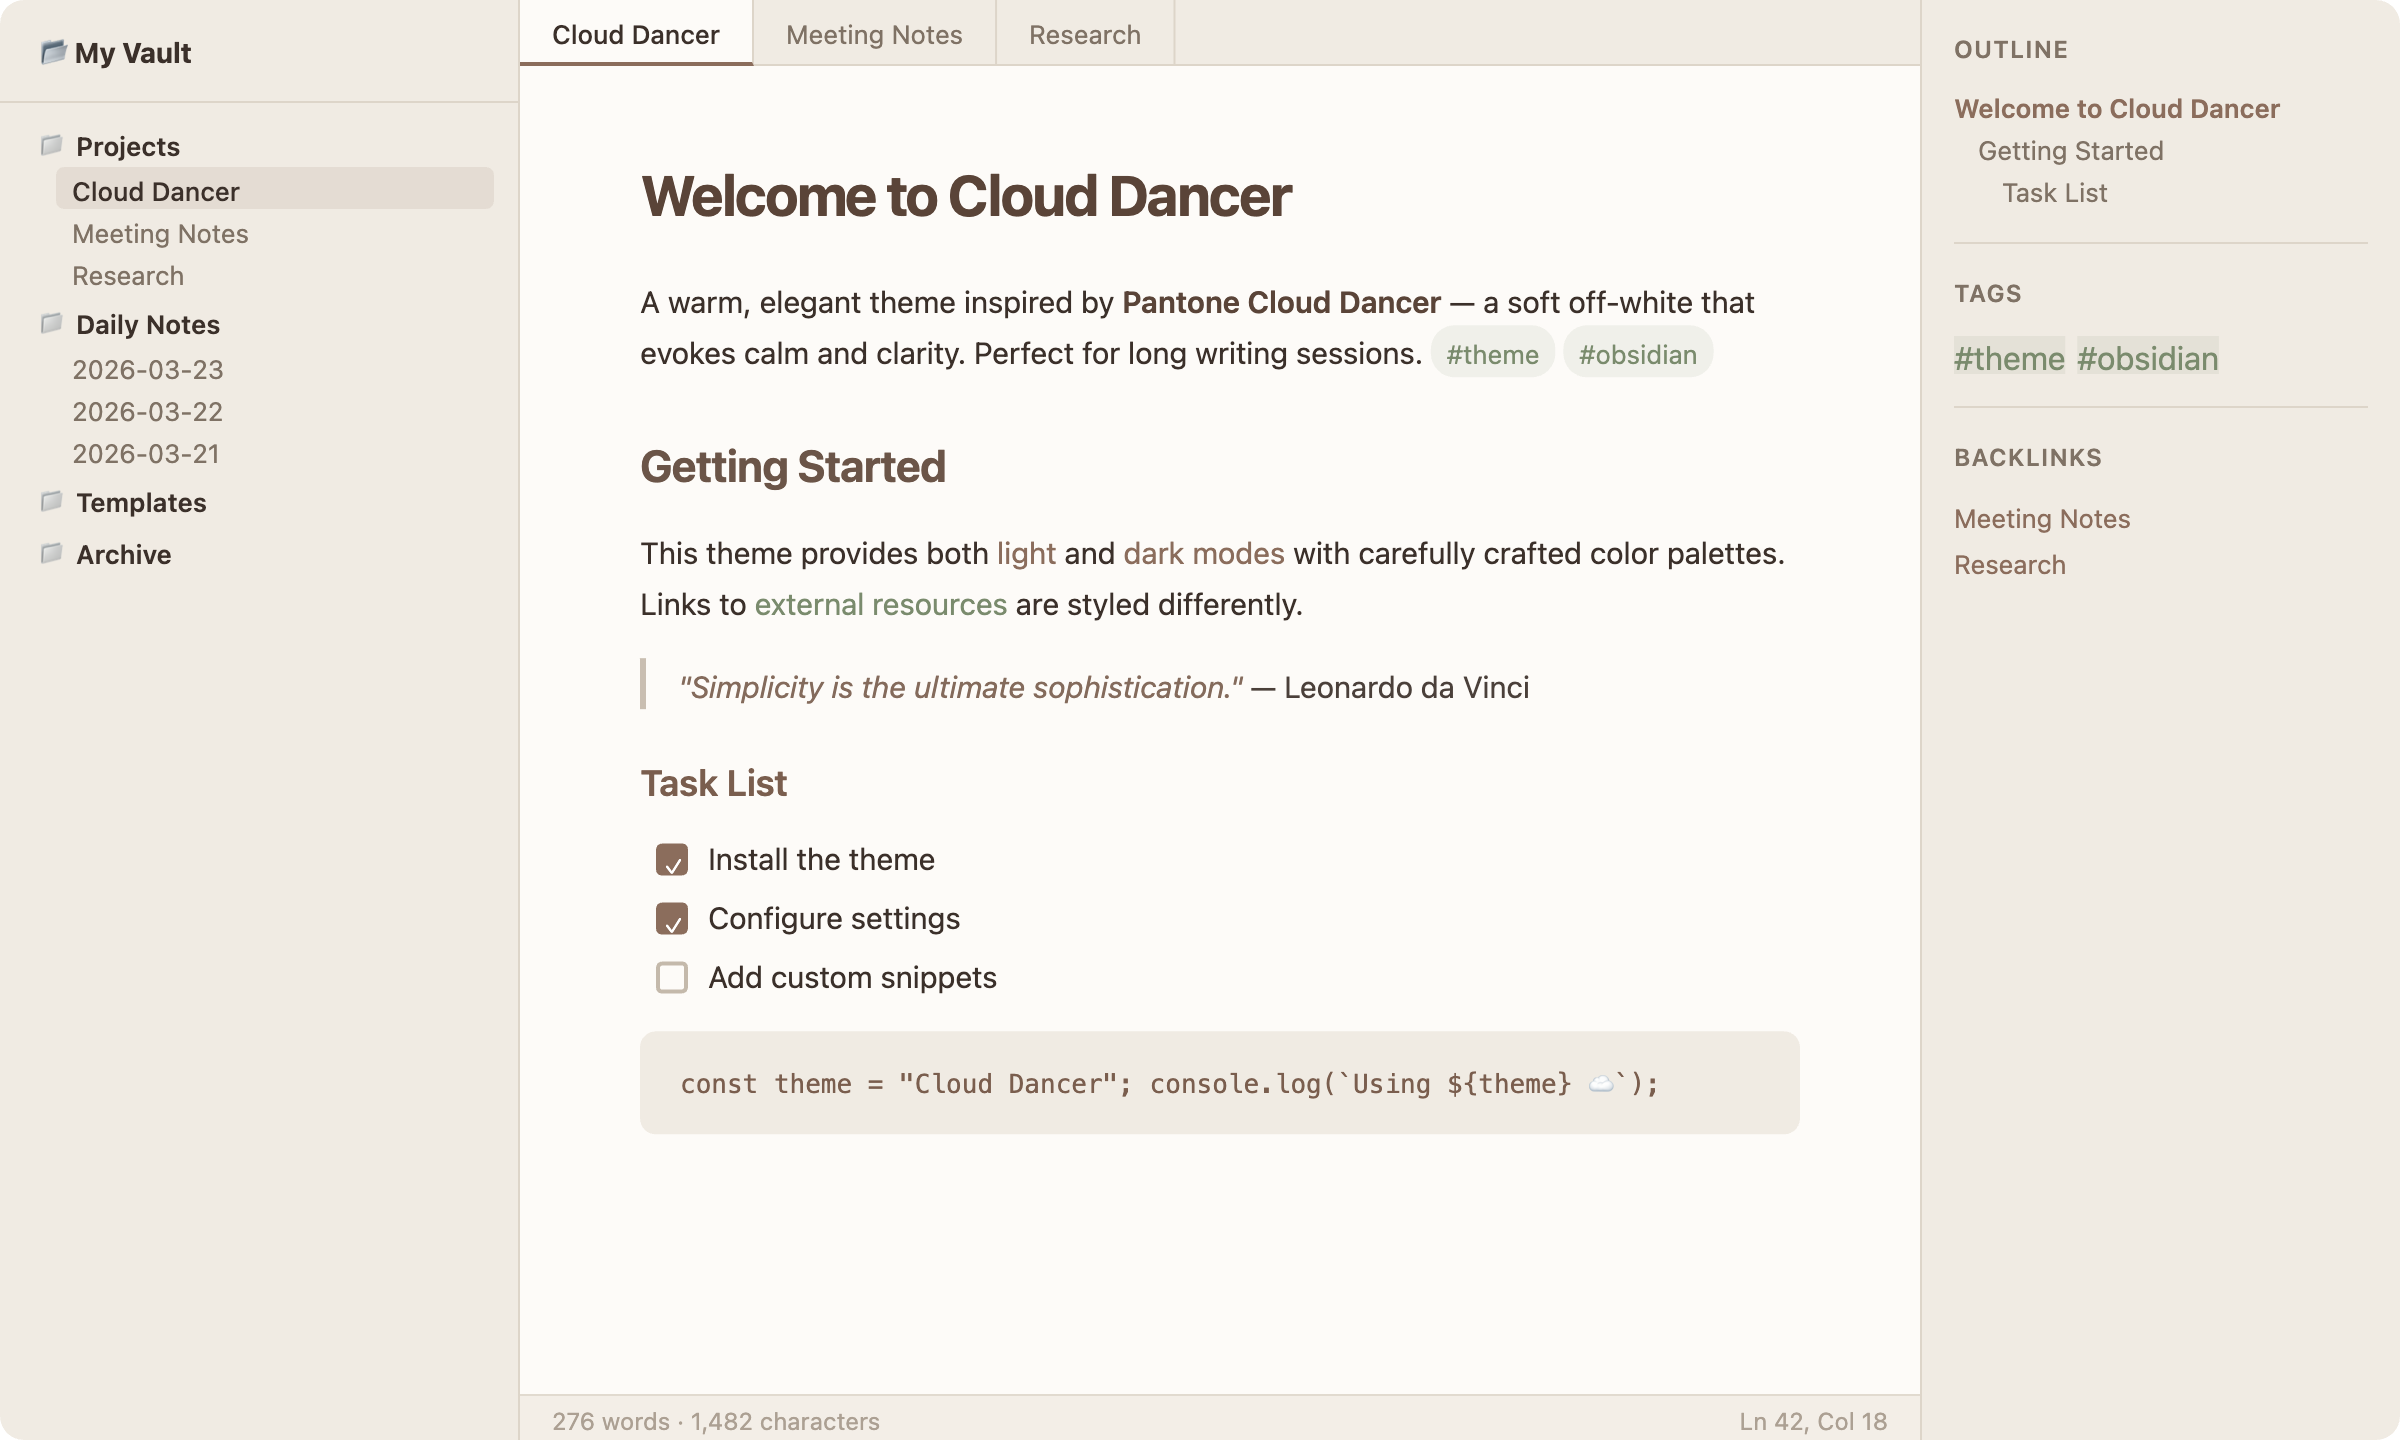Image resolution: width=2400 pixels, height=1440 pixels.
Task: Follow the dark modes internal link
Action: 1204,553
